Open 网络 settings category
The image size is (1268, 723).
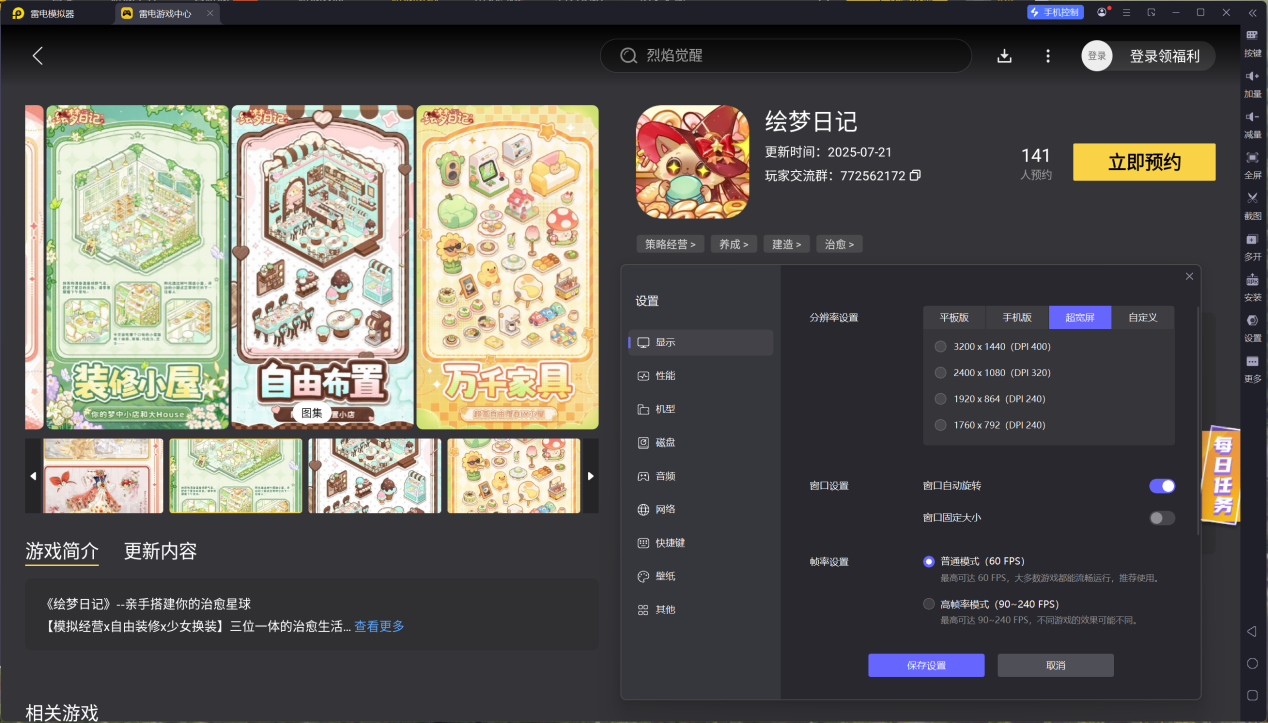(701, 509)
